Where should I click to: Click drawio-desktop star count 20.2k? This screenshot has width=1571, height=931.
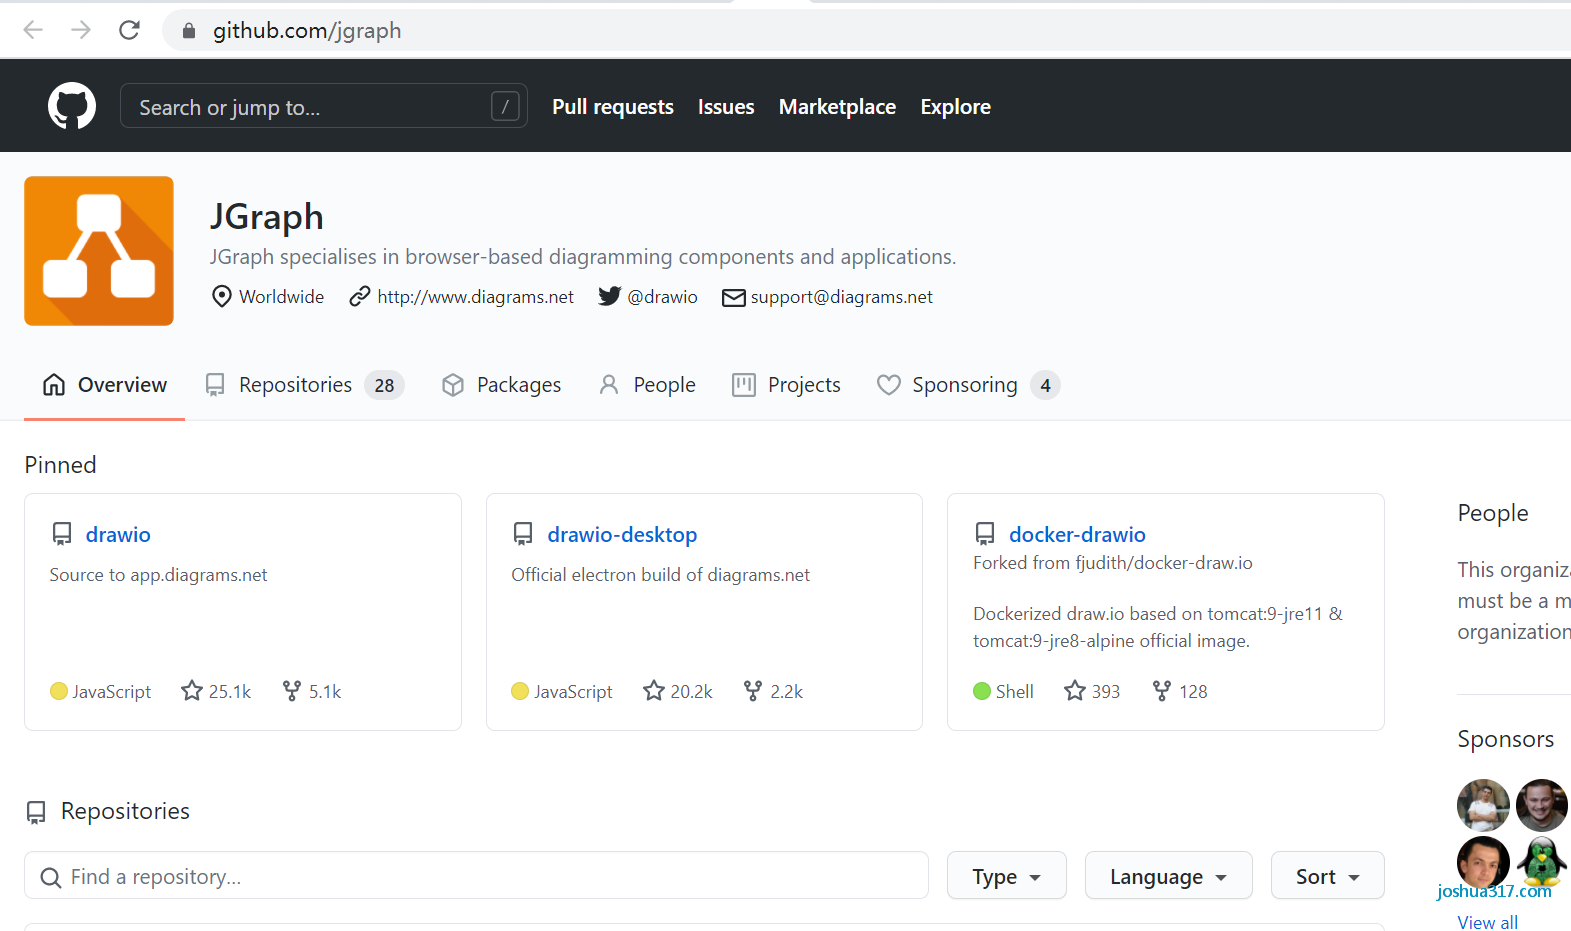[x=678, y=691]
